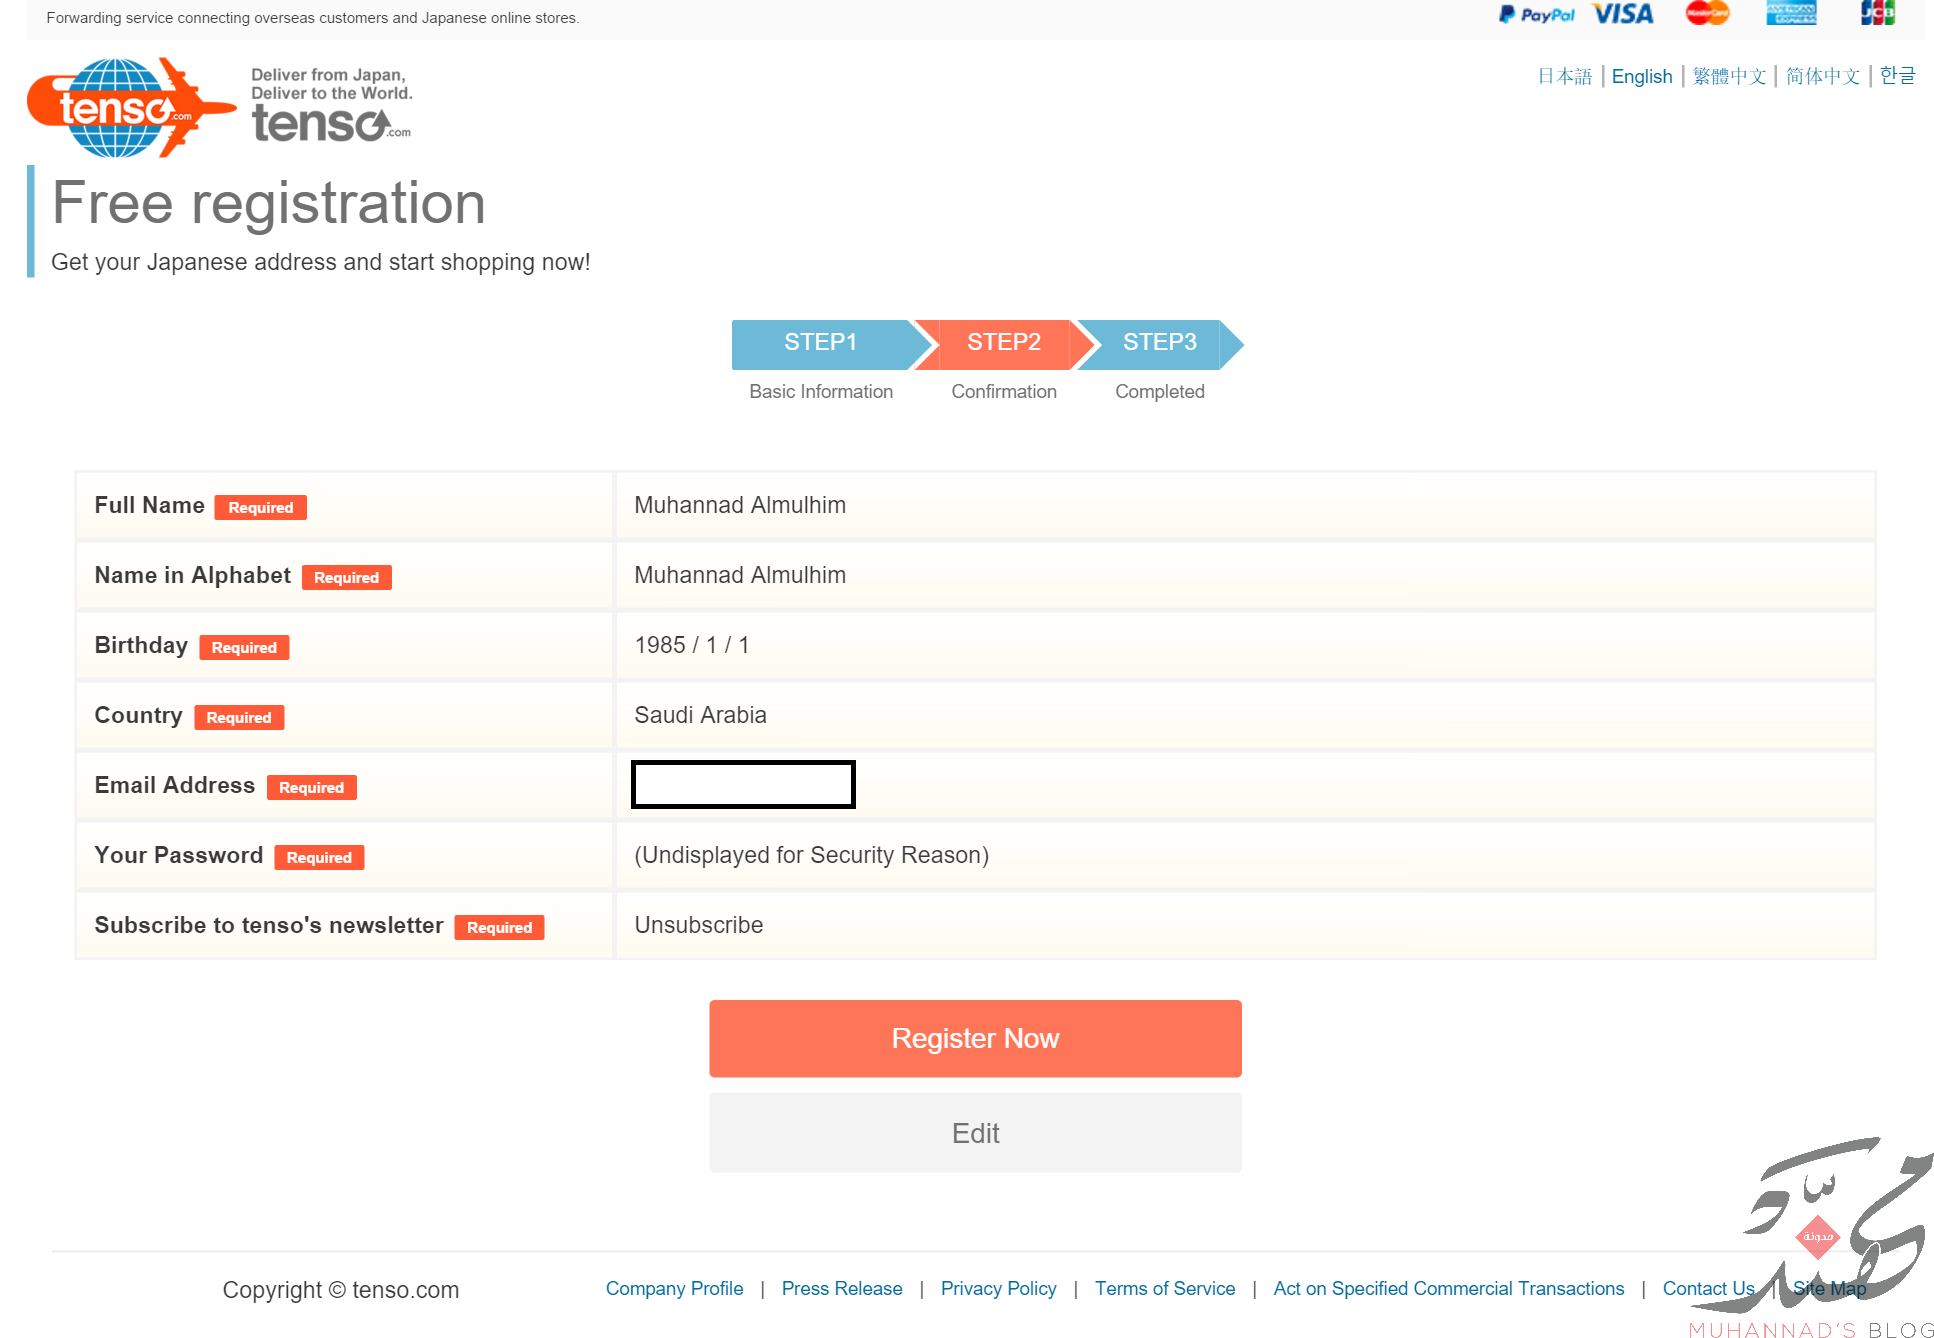
Task: Switch language to English
Action: point(1641,76)
